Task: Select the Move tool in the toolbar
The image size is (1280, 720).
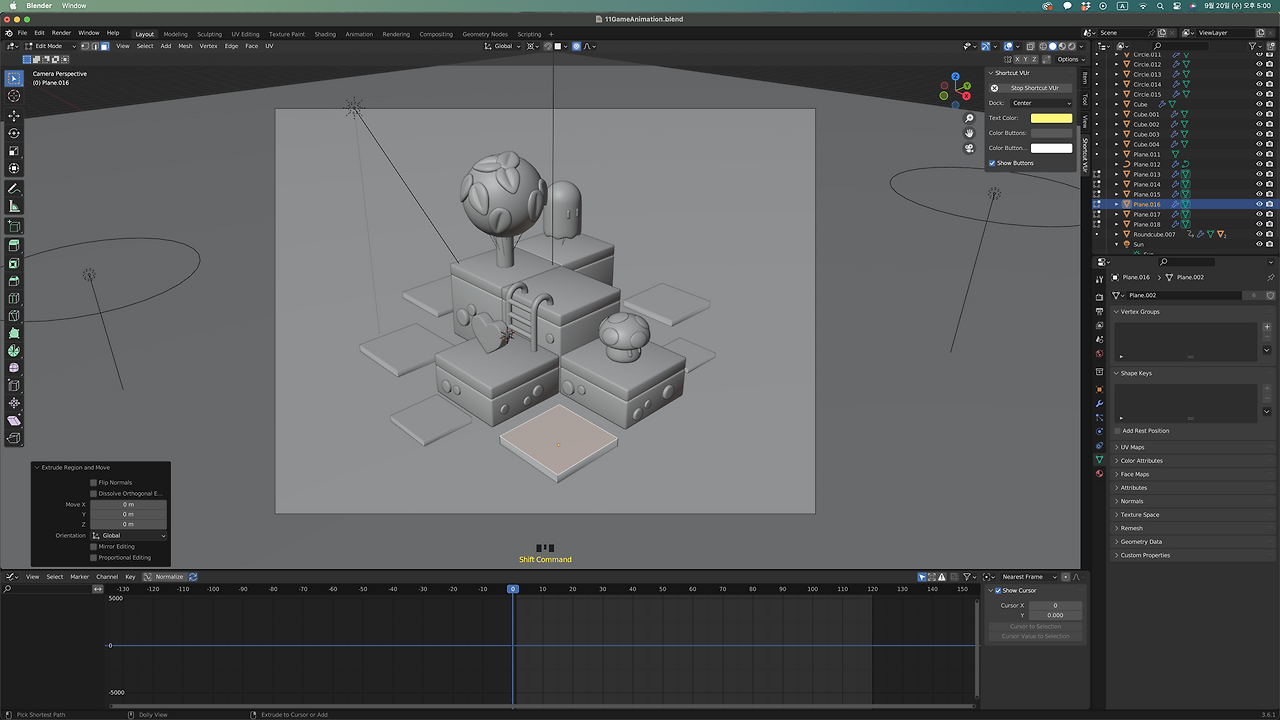Action: click(14, 115)
